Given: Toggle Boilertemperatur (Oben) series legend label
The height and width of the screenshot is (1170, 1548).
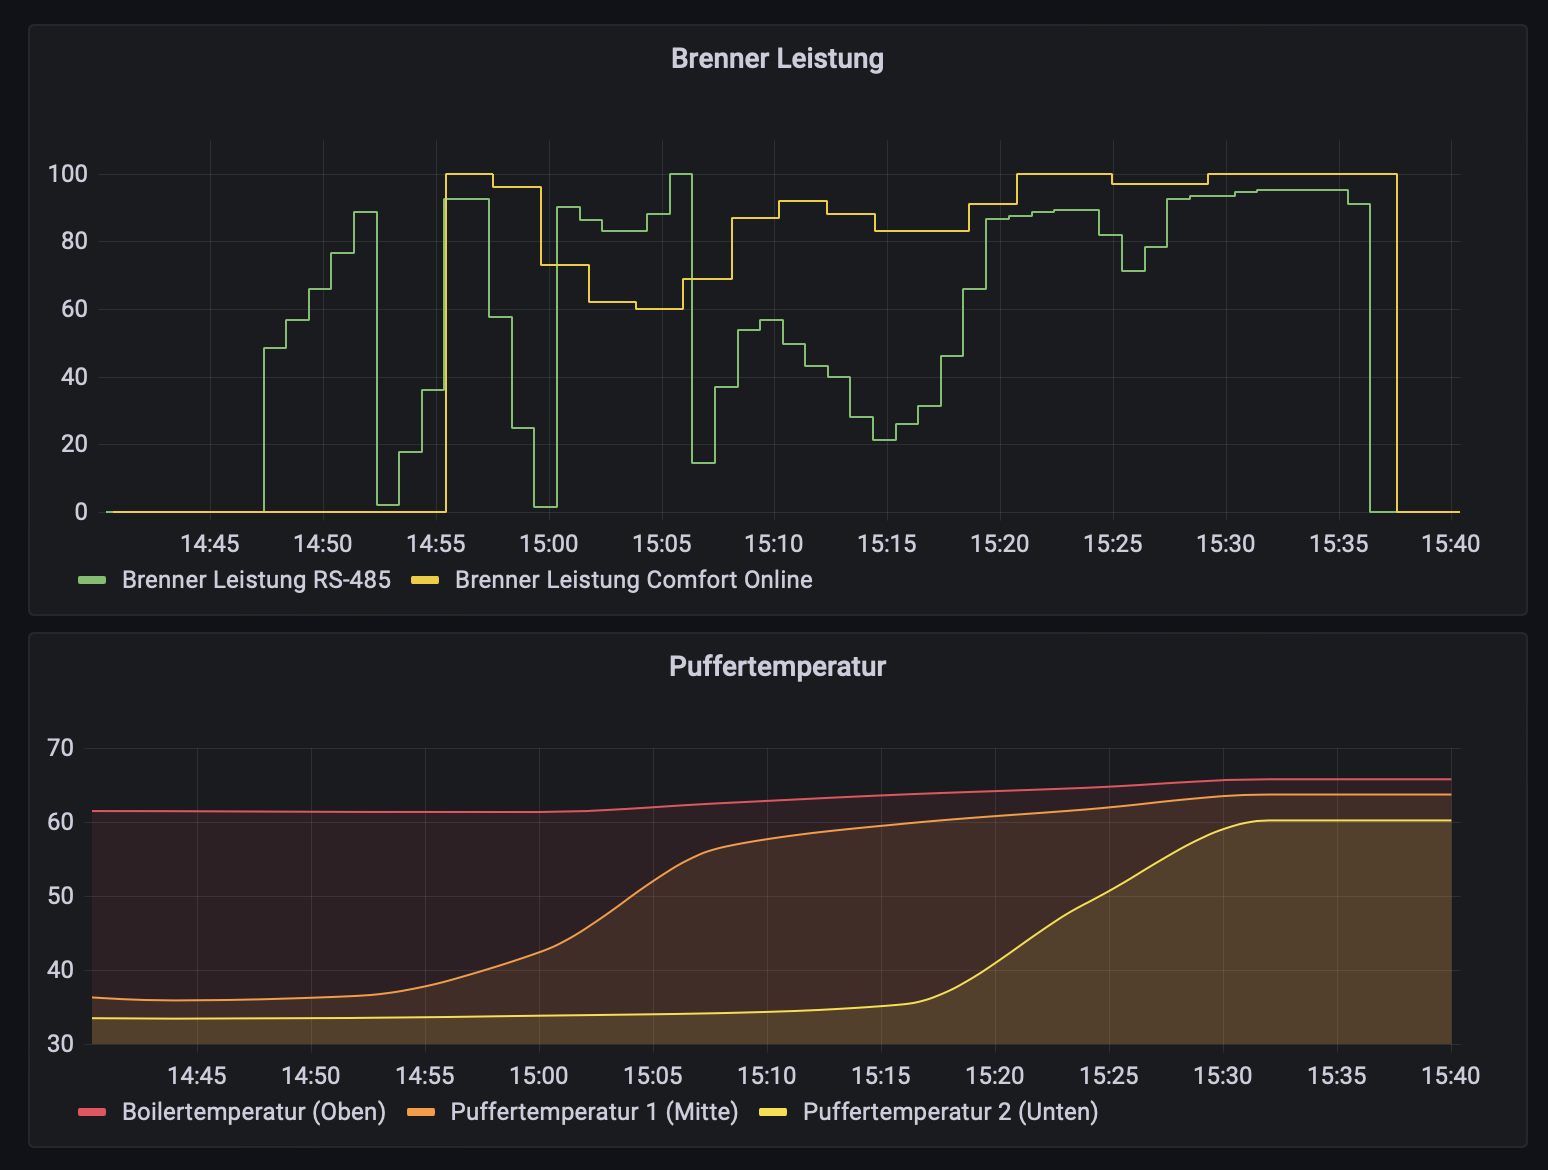Looking at the screenshot, I should pos(253,1112).
